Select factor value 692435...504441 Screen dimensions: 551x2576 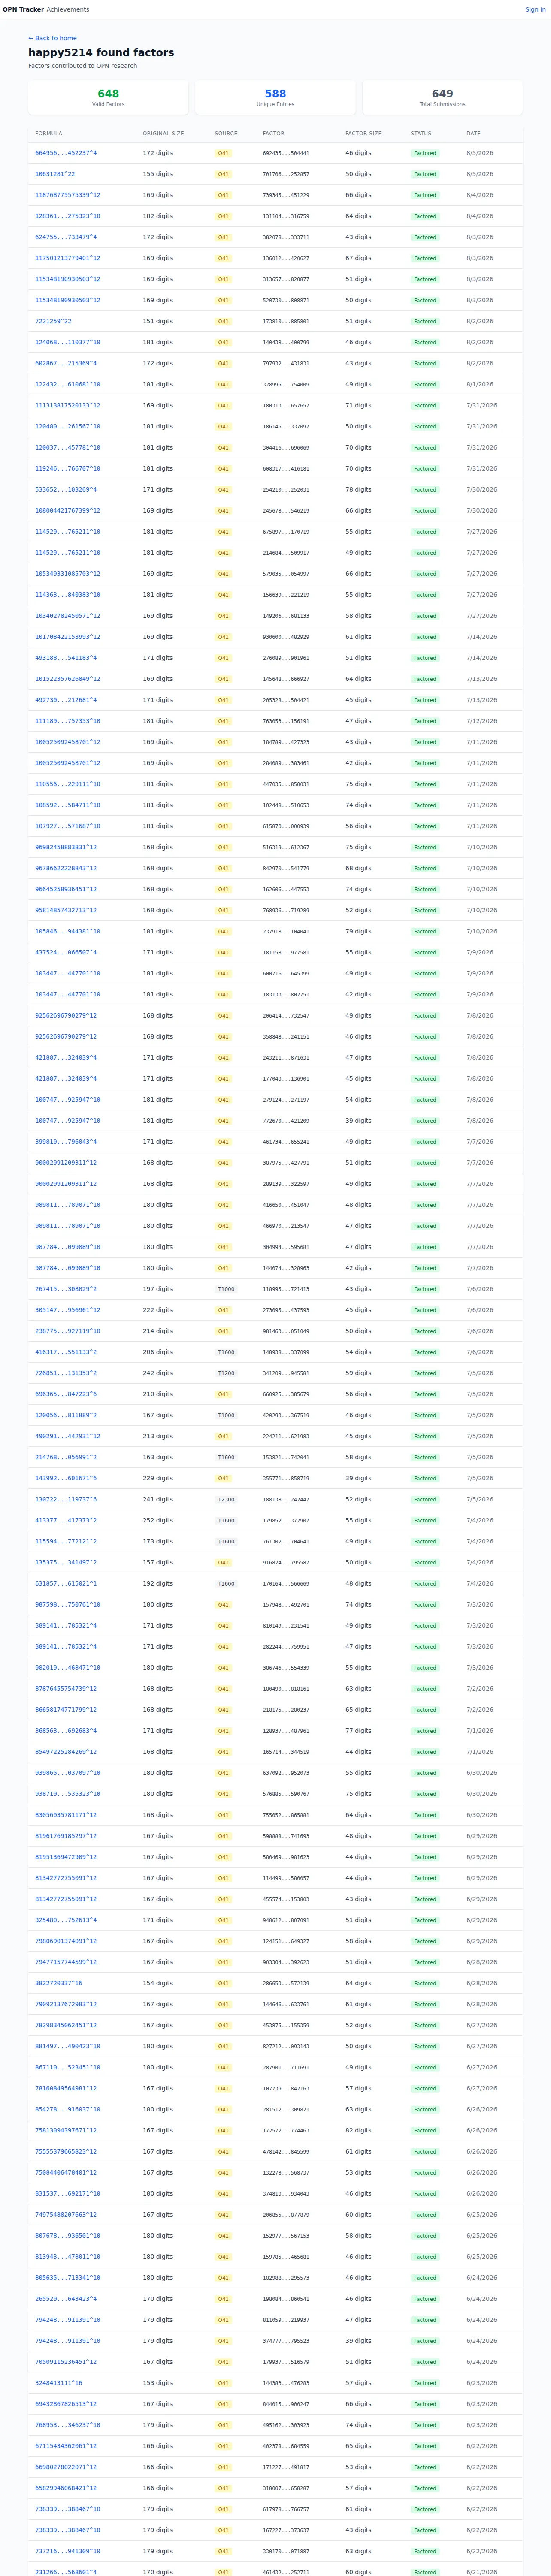point(286,153)
